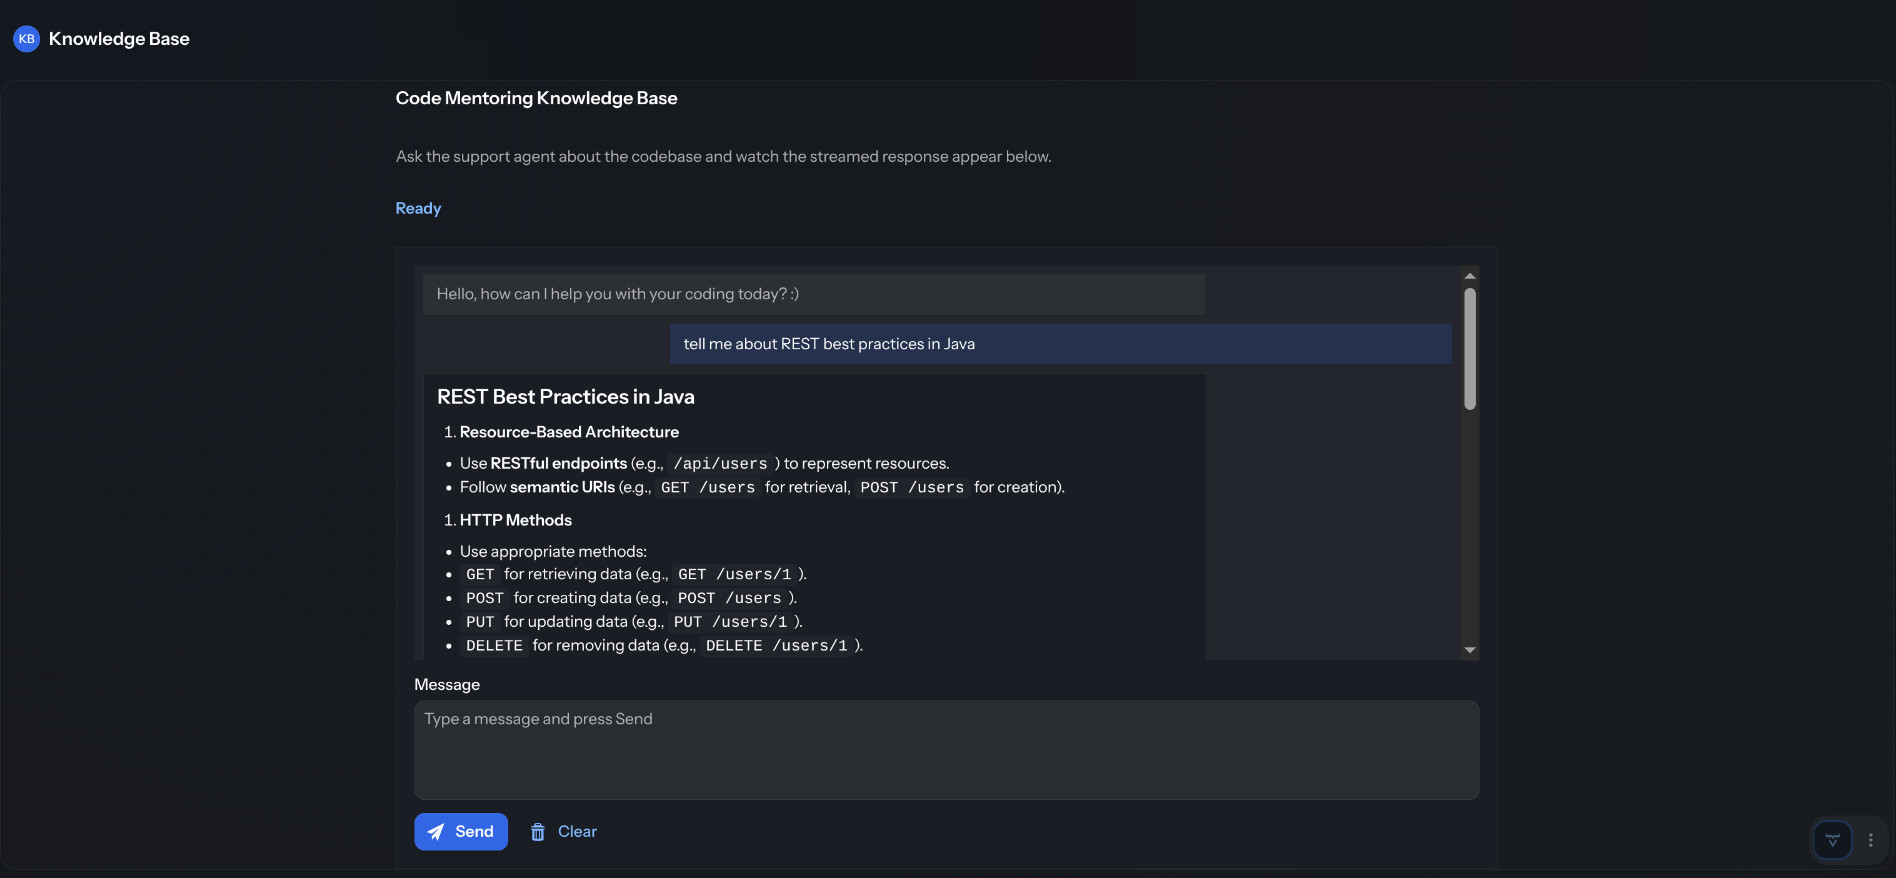Click the 'GET /users/1' code example
Image resolution: width=1896 pixels, height=878 pixels.
tap(735, 574)
